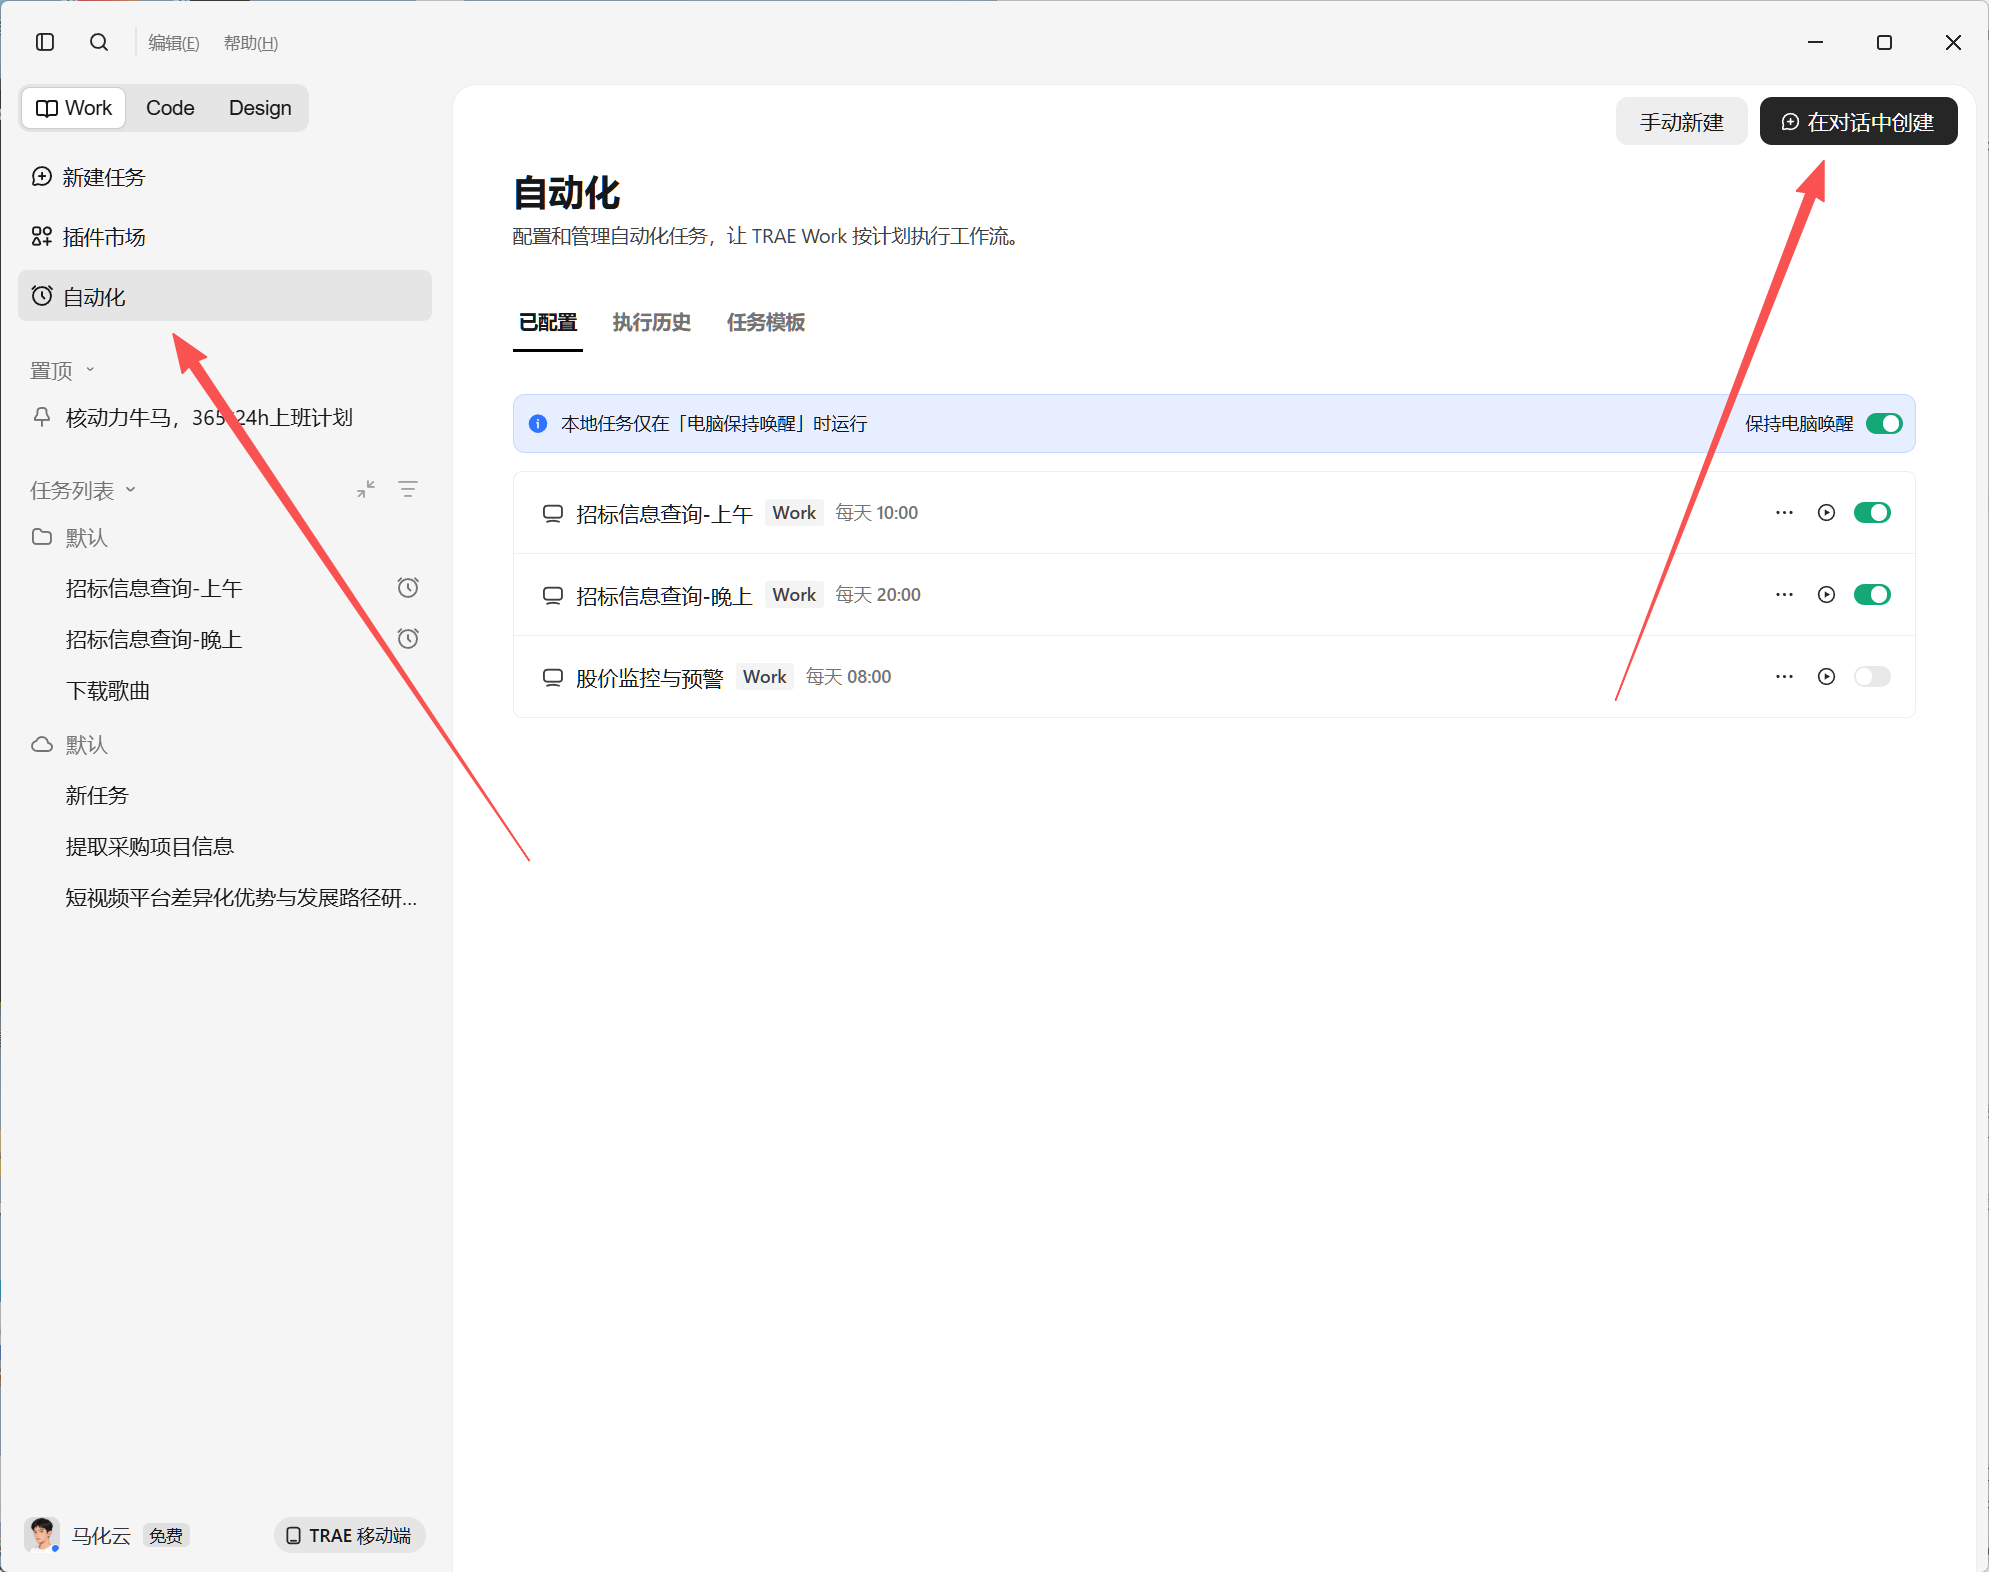Switch to the 任务模板 tab

coord(766,322)
